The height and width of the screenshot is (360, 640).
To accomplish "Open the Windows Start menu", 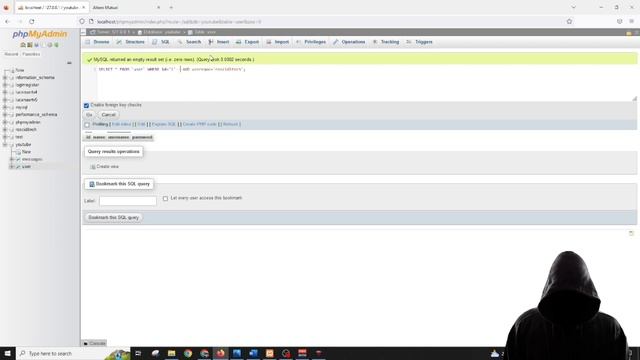I will click(x=7, y=353).
